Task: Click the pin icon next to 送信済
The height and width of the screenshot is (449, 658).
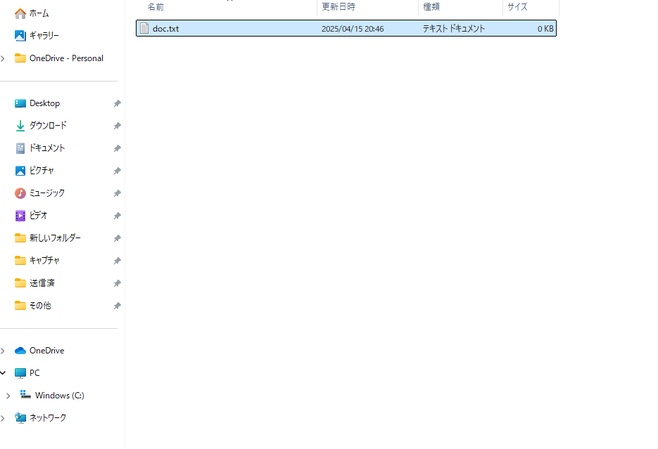Action: coord(117,283)
